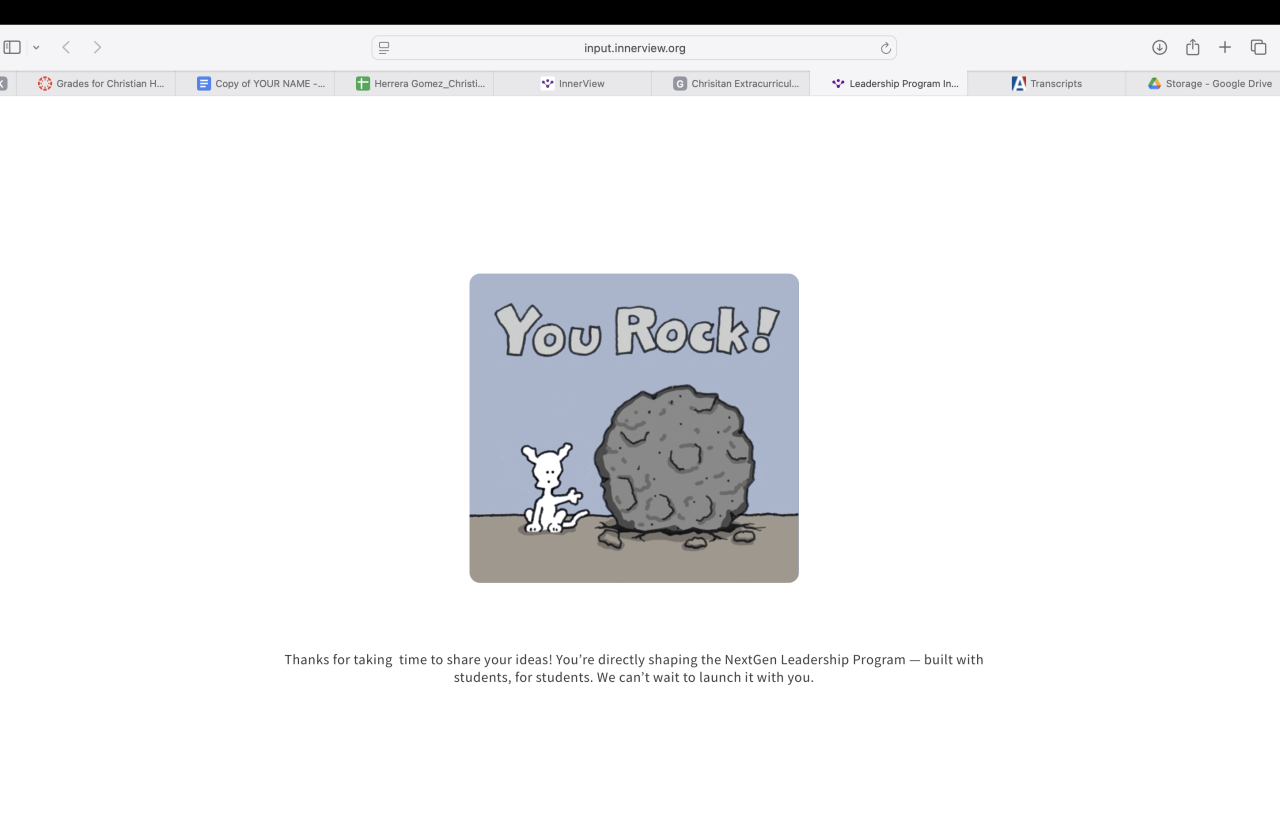This screenshot has width=1280, height=837.
Task: Open the Share menu
Action: tap(1192, 47)
